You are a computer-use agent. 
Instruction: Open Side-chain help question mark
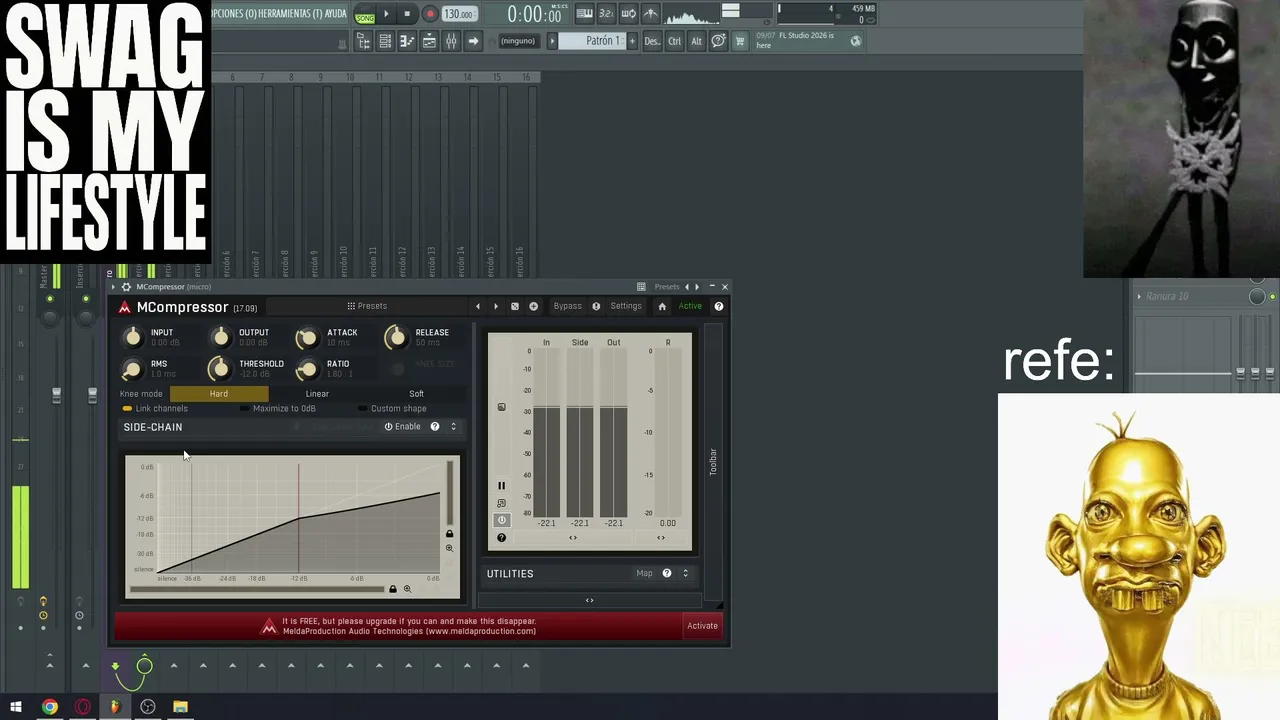[x=435, y=427]
